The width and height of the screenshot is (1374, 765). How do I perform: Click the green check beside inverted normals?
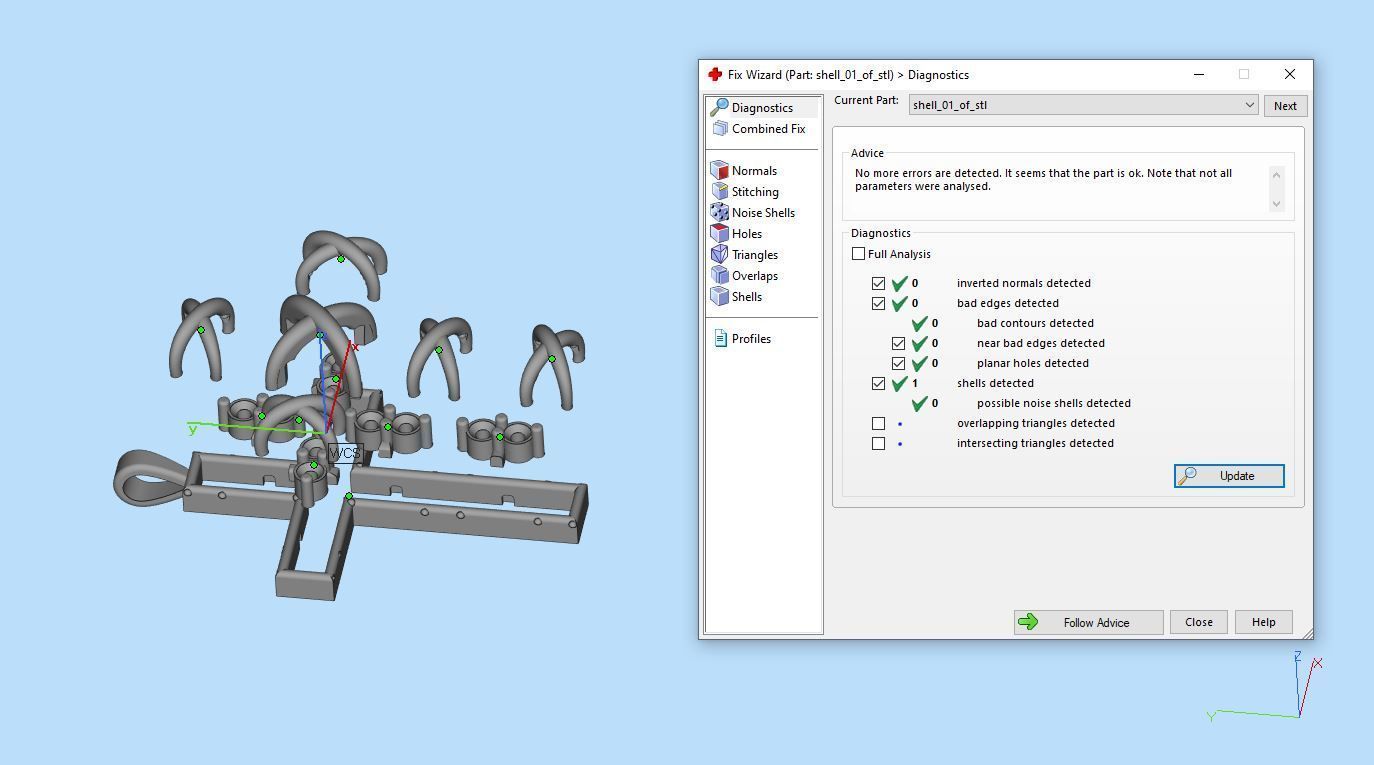[x=899, y=283]
